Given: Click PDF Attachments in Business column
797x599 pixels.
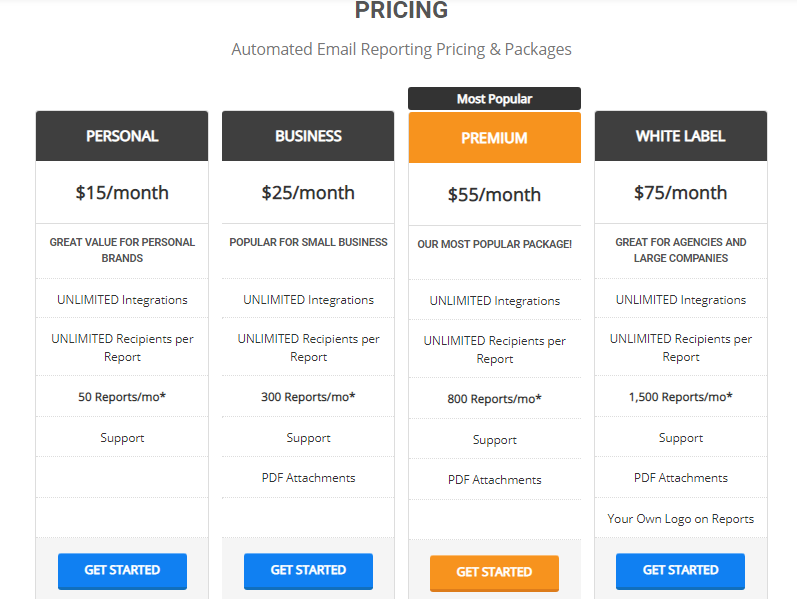Looking at the screenshot, I should 309,478.
